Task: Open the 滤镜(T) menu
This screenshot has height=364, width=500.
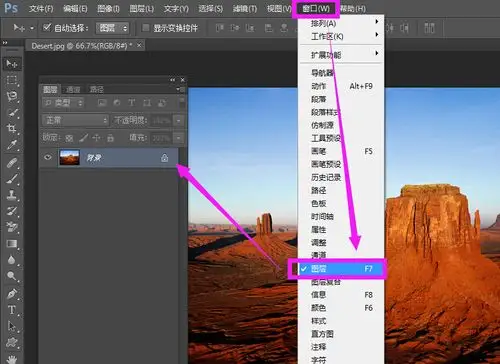Action: (x=245, y=9)
